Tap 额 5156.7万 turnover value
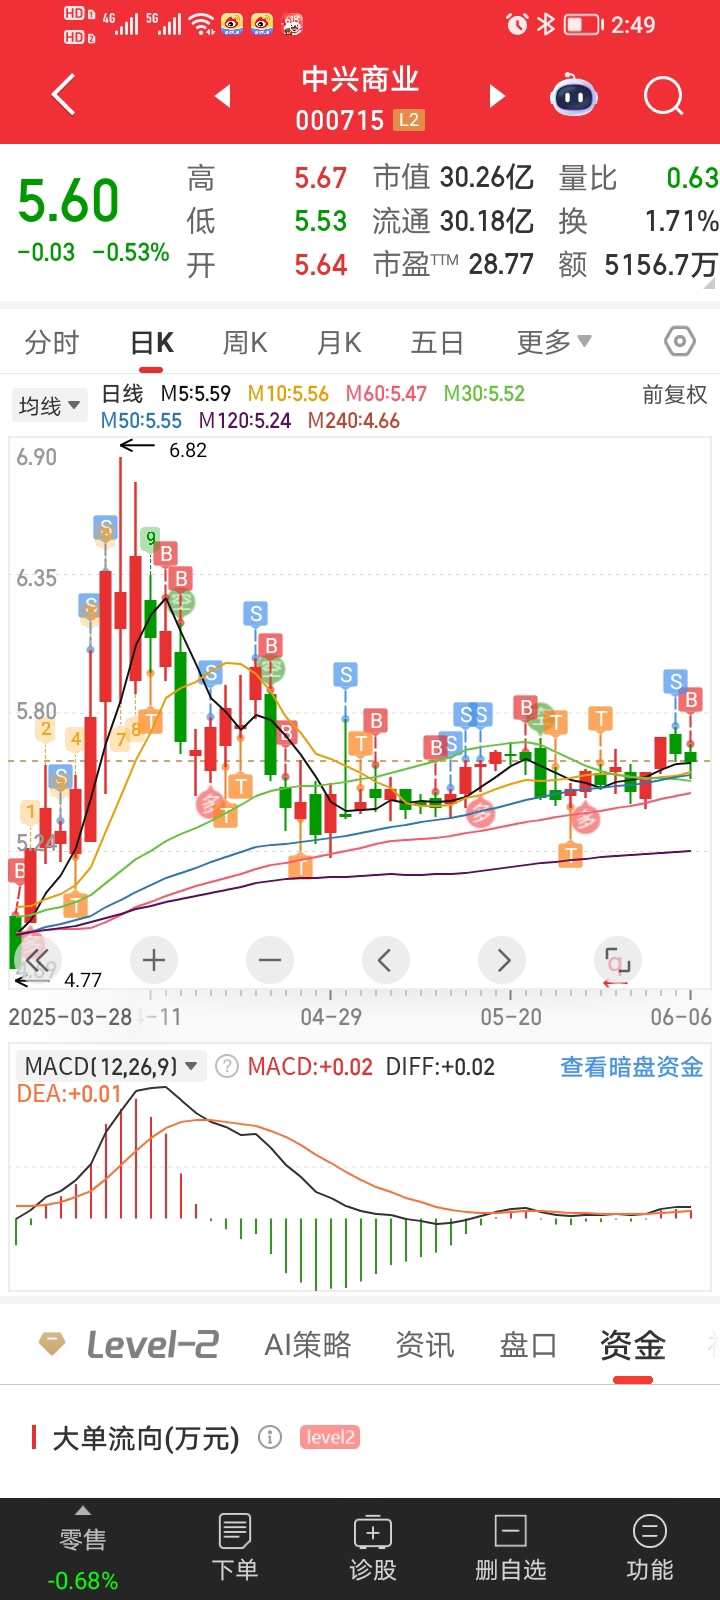 [638, 265]
